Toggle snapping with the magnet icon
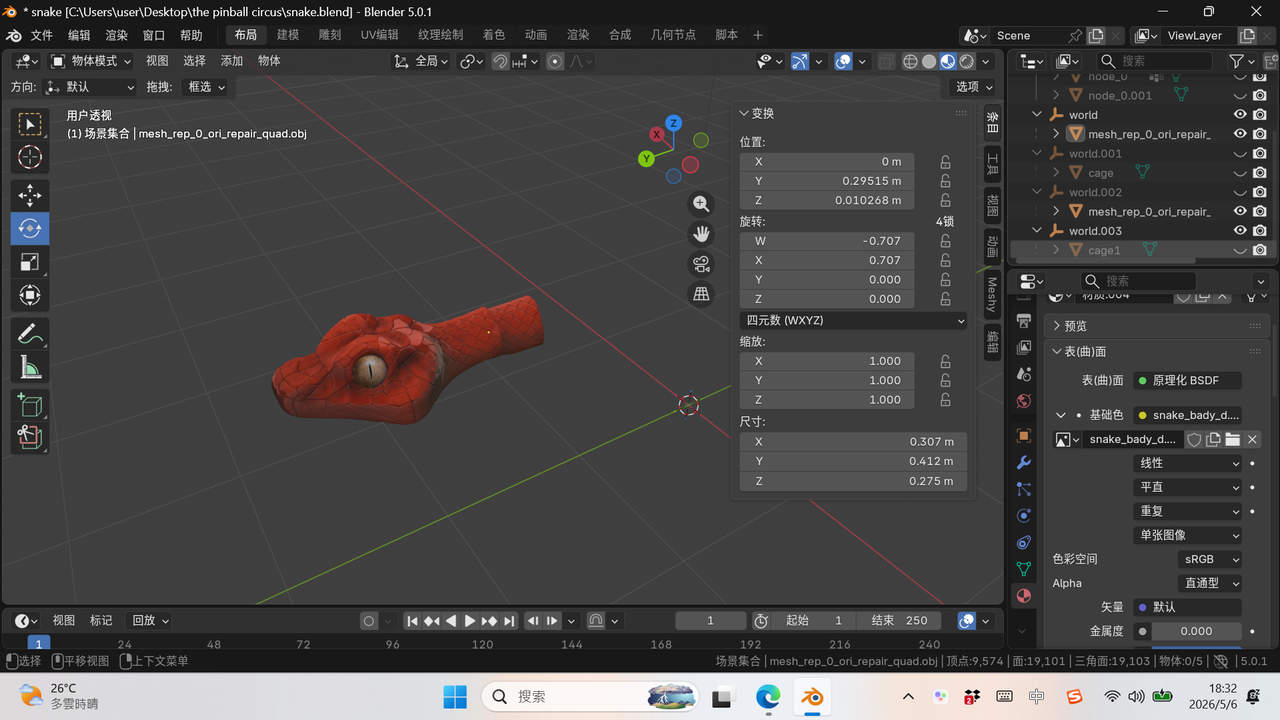Screen dimensions: 1280x720 tap(500, 61)
